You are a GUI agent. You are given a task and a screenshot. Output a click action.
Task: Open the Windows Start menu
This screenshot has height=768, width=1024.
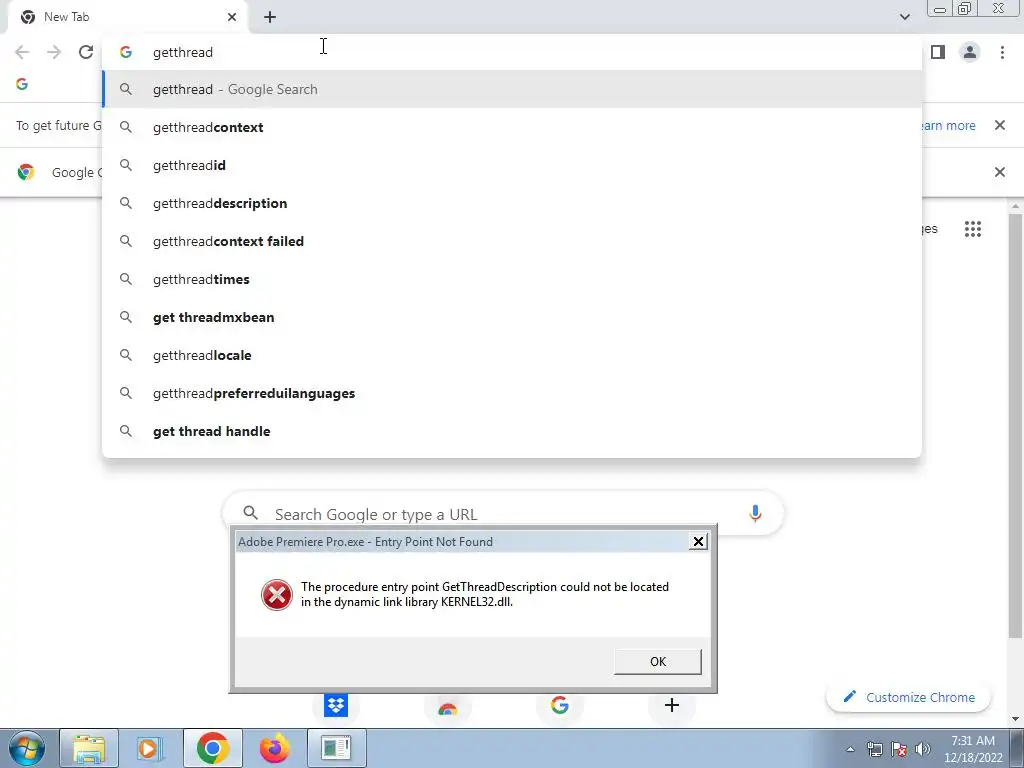(x=26, y=748)
